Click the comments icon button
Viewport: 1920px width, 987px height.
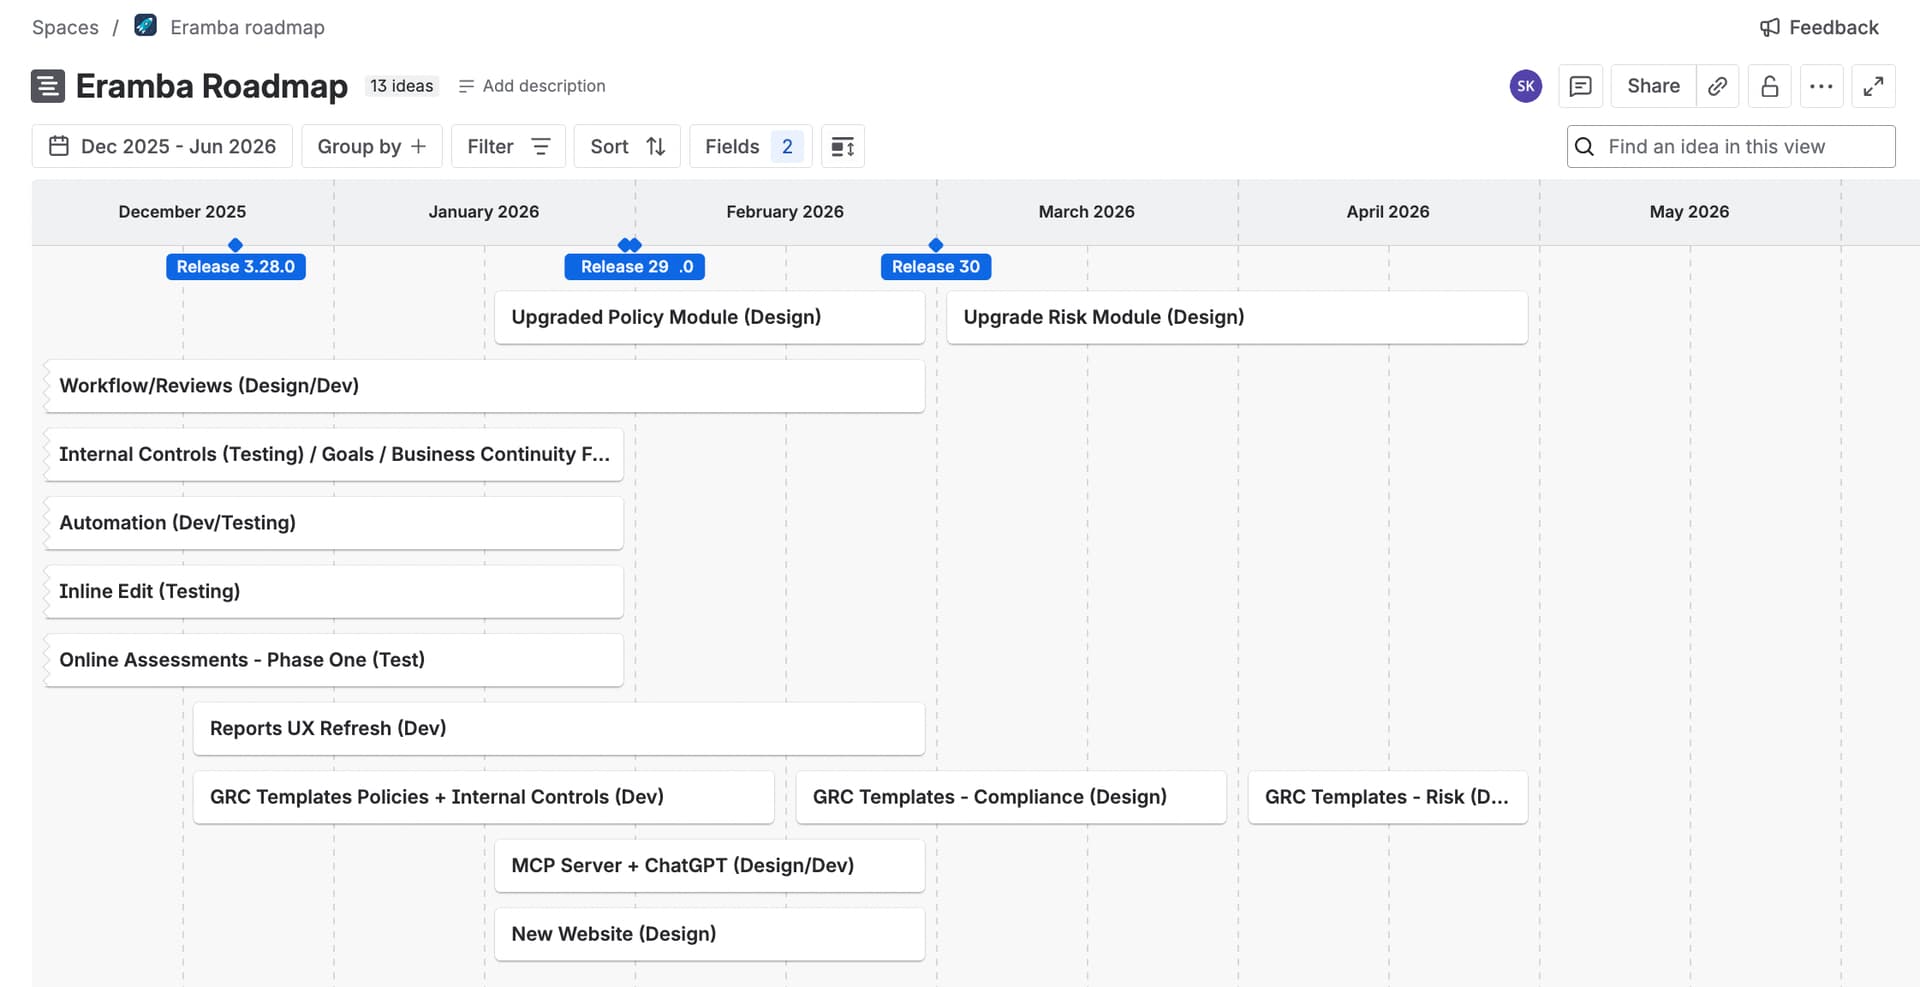(x=1580, y=86)
